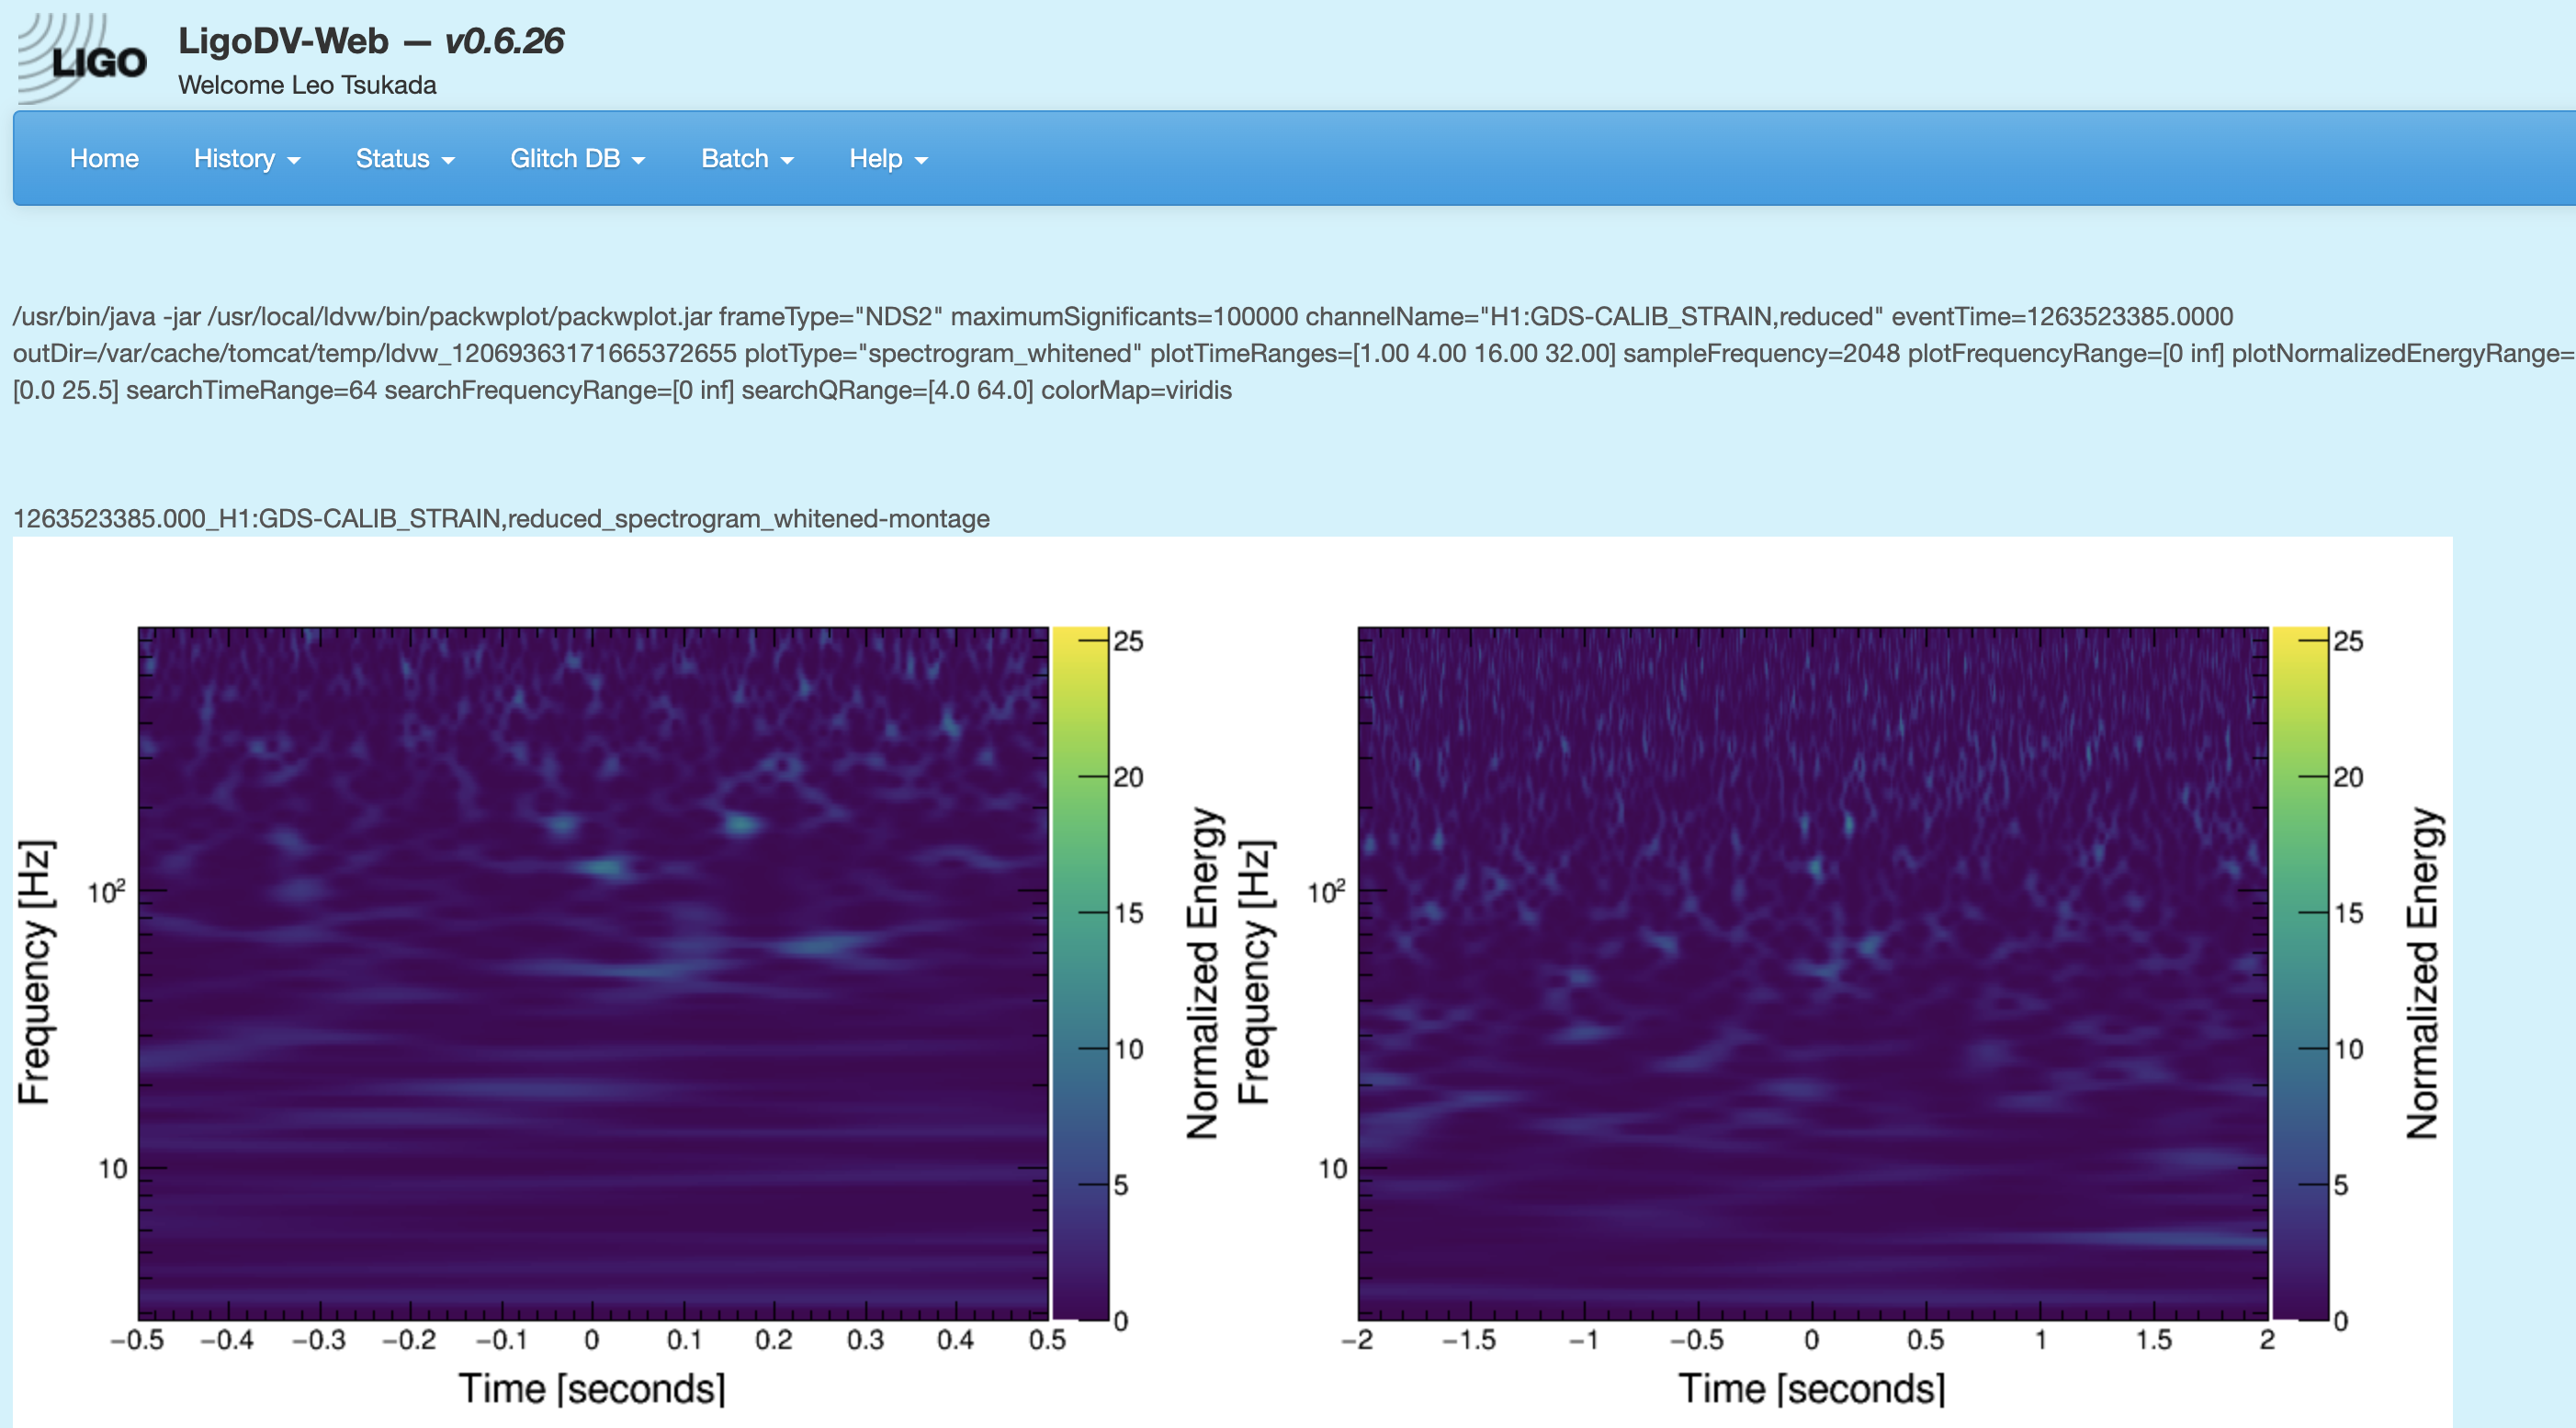Open the Batch dropdown menu

(x=747, y=159)
